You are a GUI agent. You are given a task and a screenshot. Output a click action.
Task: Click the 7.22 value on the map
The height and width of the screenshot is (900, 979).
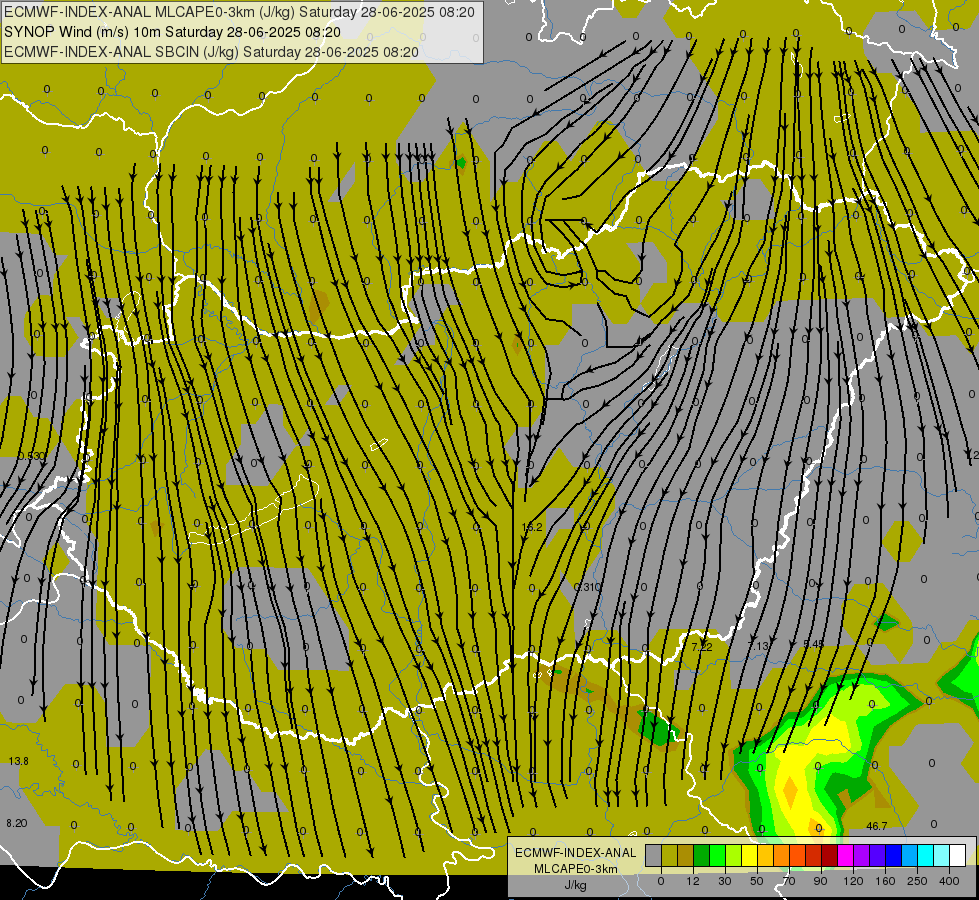coord(702,647)
